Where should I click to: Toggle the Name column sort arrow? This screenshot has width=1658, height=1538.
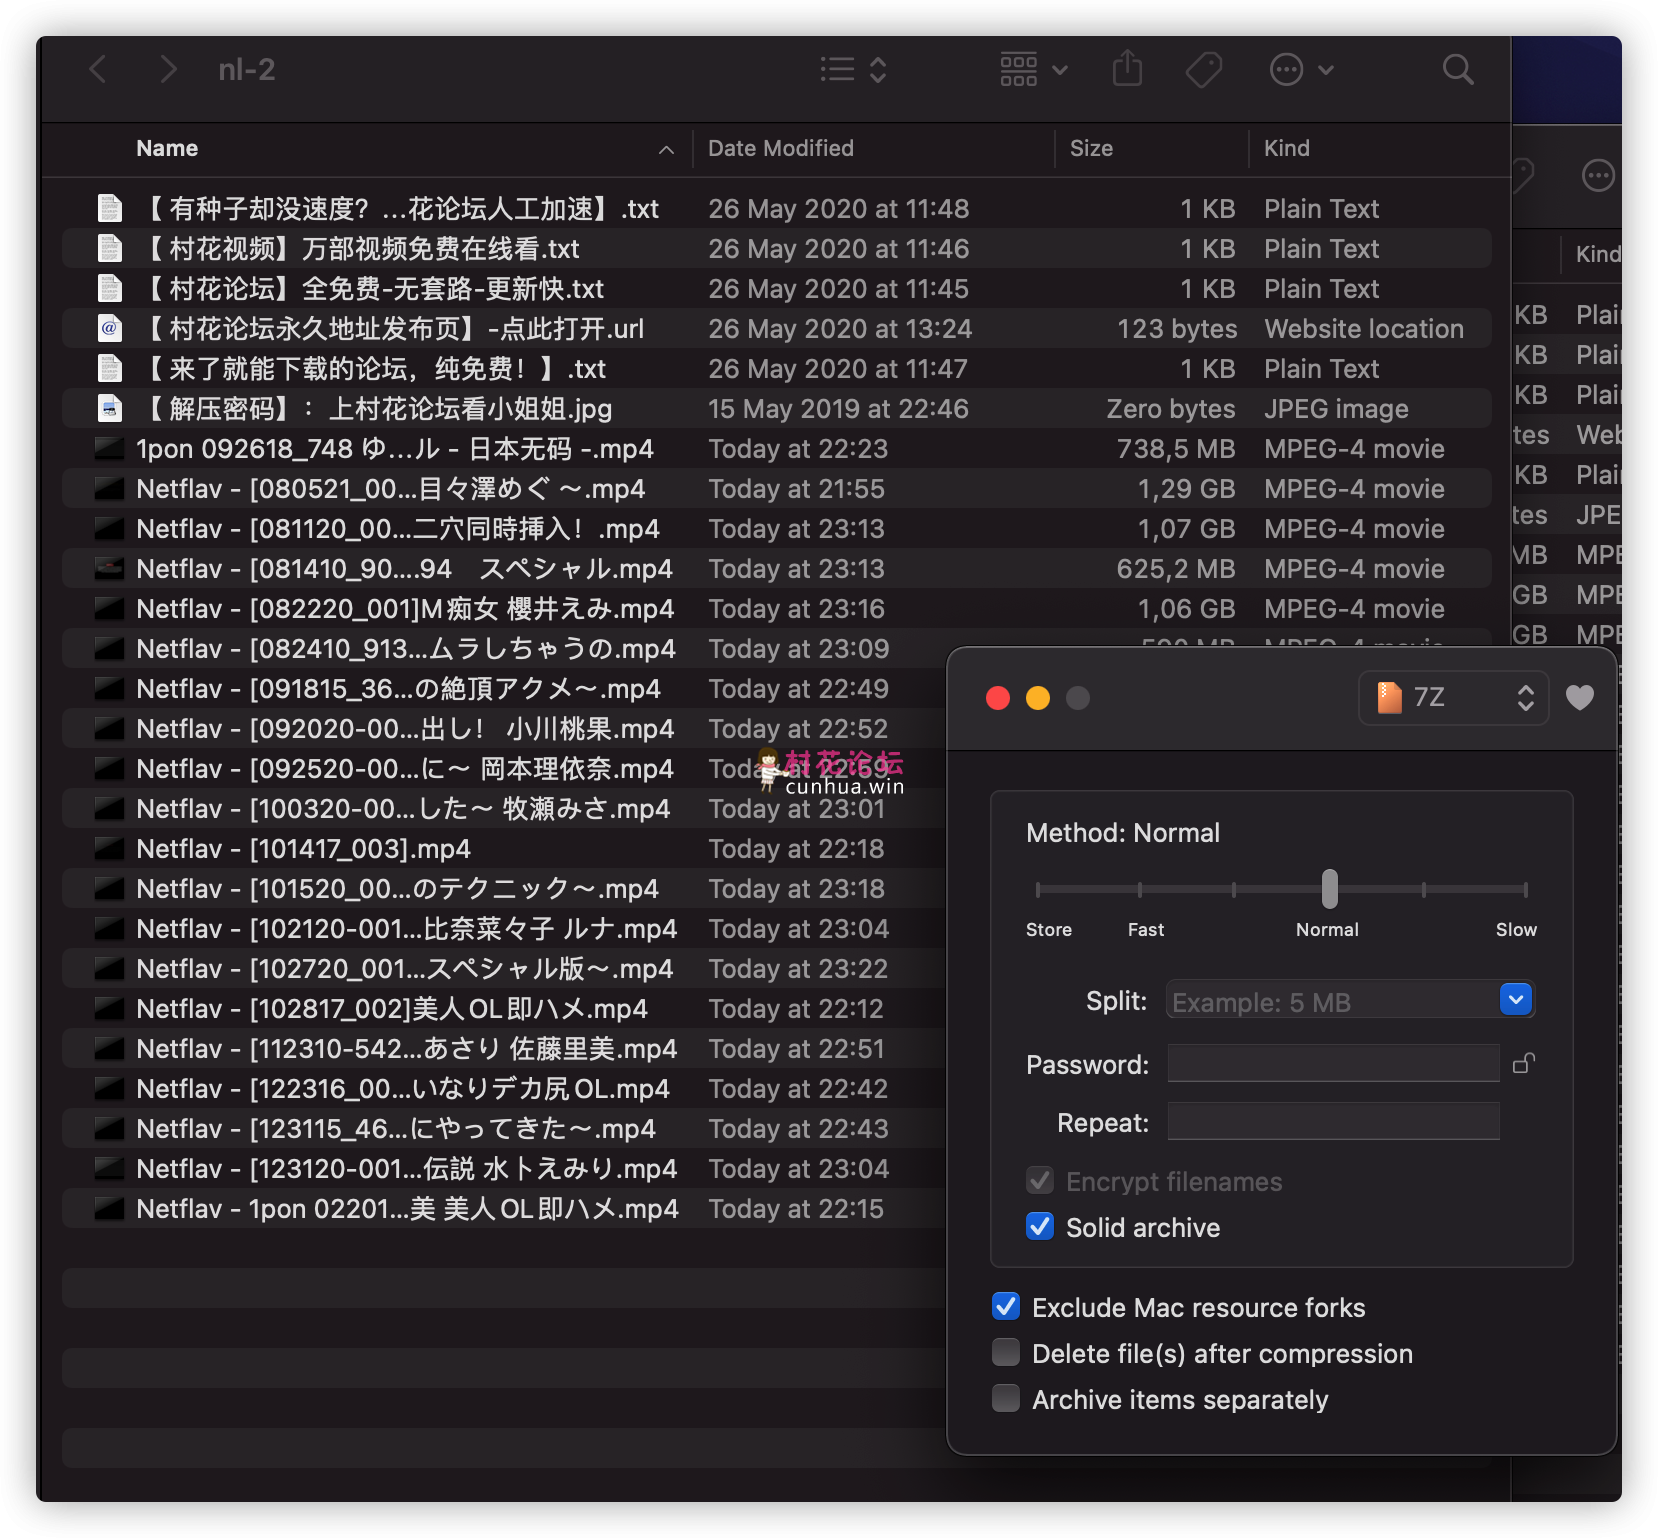pos(666,149)
